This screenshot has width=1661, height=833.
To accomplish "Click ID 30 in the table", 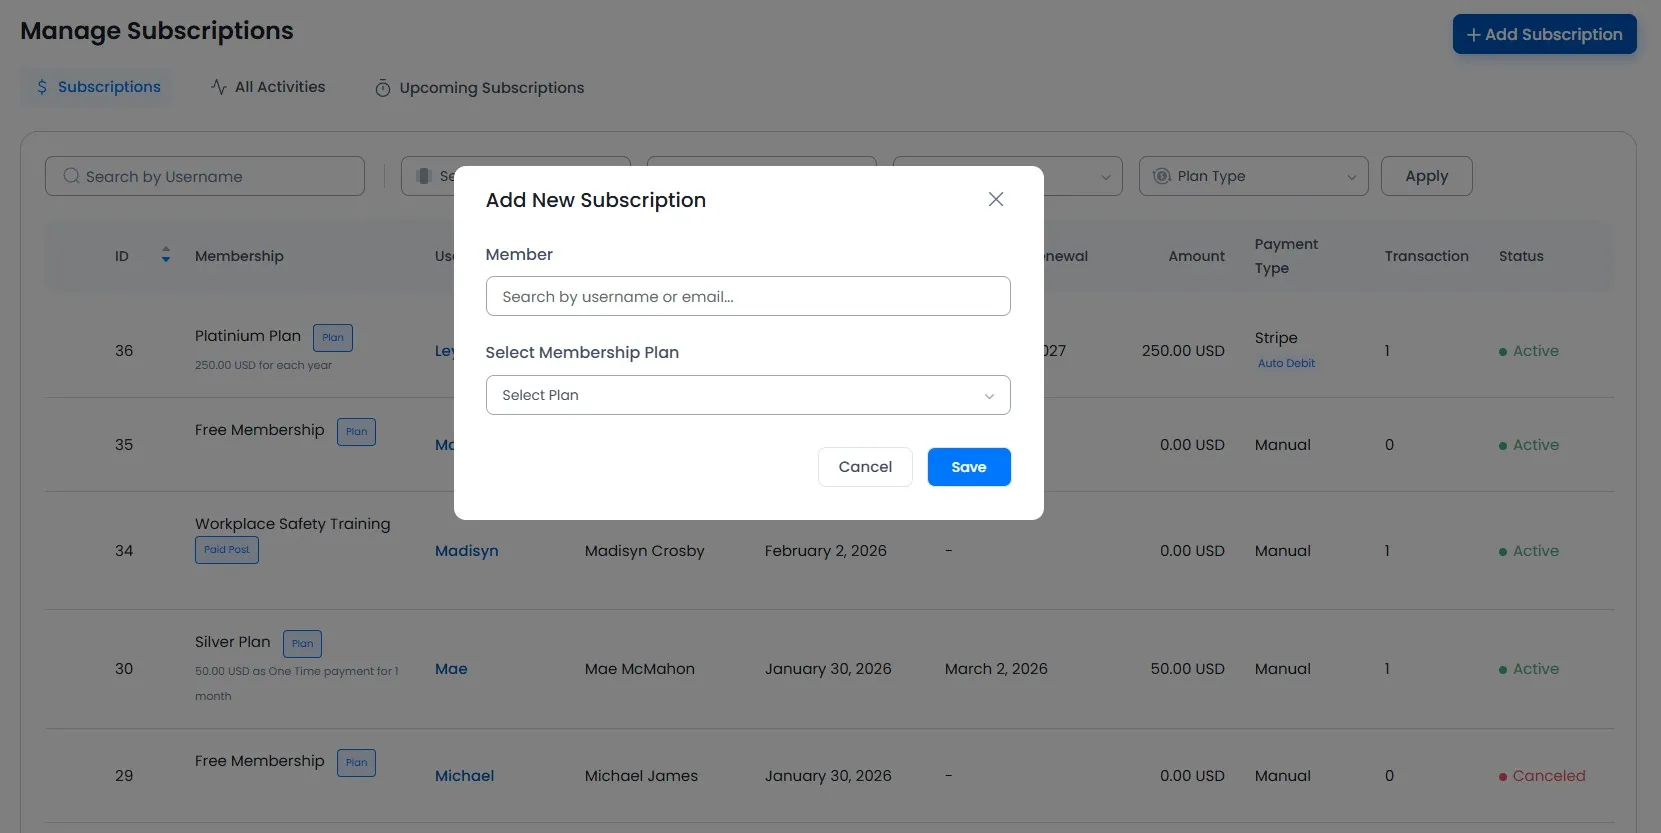I will click(124, 669).
